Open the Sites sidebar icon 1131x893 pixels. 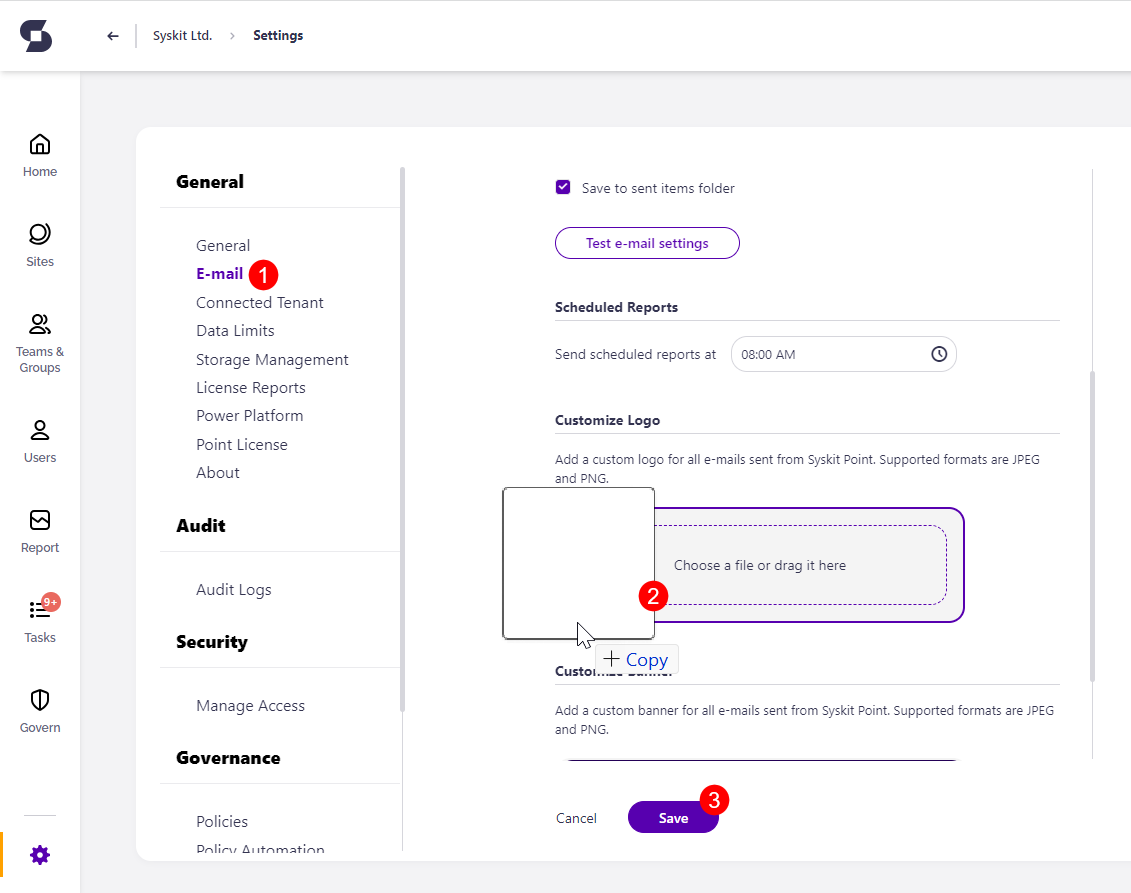[40, 245]
